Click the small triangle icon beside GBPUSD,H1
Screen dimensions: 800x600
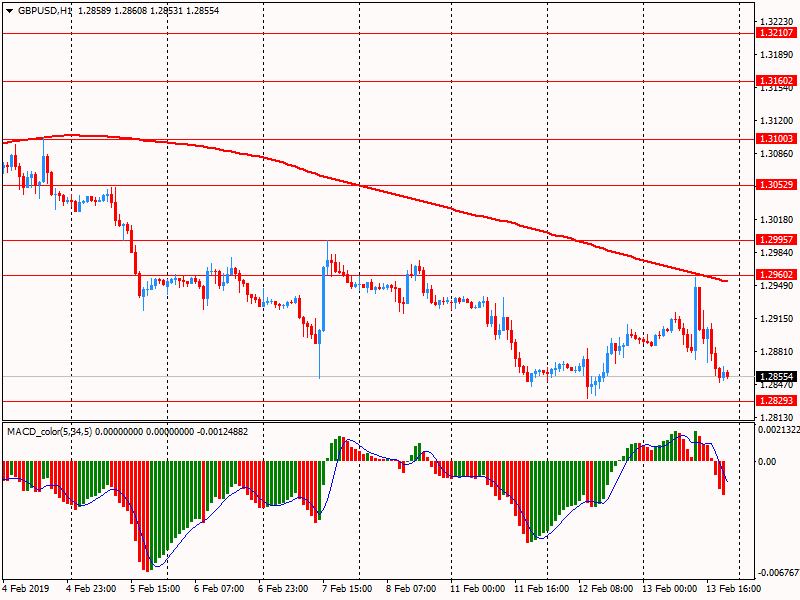pyautogui.click(x=9, y=10)
